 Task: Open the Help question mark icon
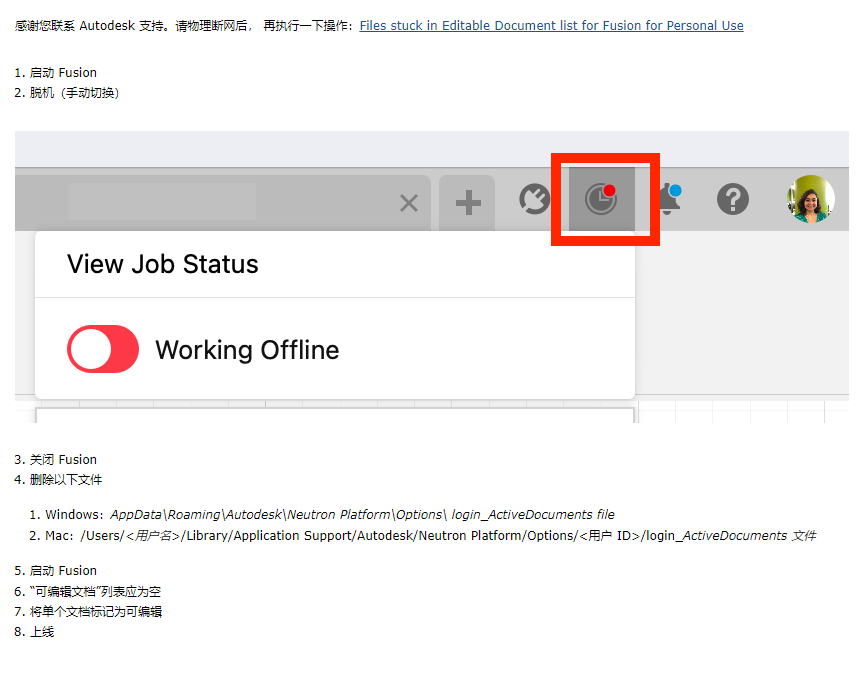[x=733, y=199]
